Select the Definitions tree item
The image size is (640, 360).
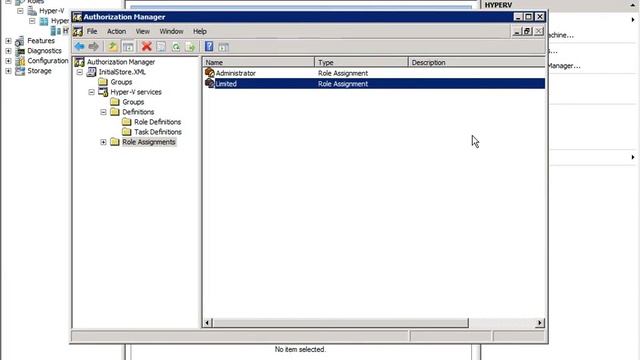(x=138, y=112)
